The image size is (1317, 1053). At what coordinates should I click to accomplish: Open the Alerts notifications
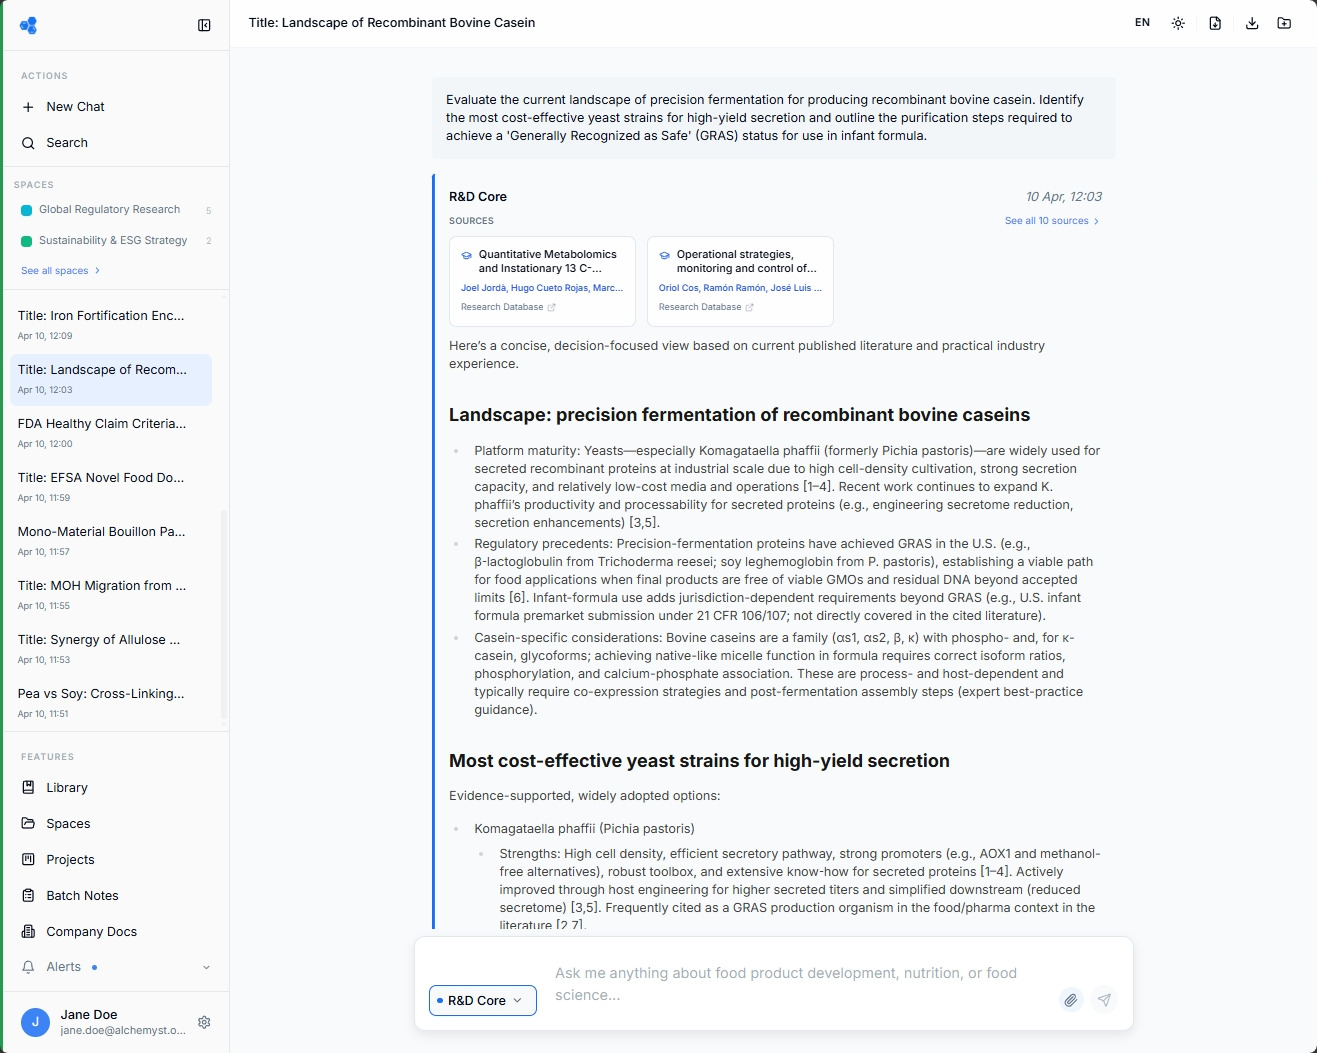tap(64, 966)
